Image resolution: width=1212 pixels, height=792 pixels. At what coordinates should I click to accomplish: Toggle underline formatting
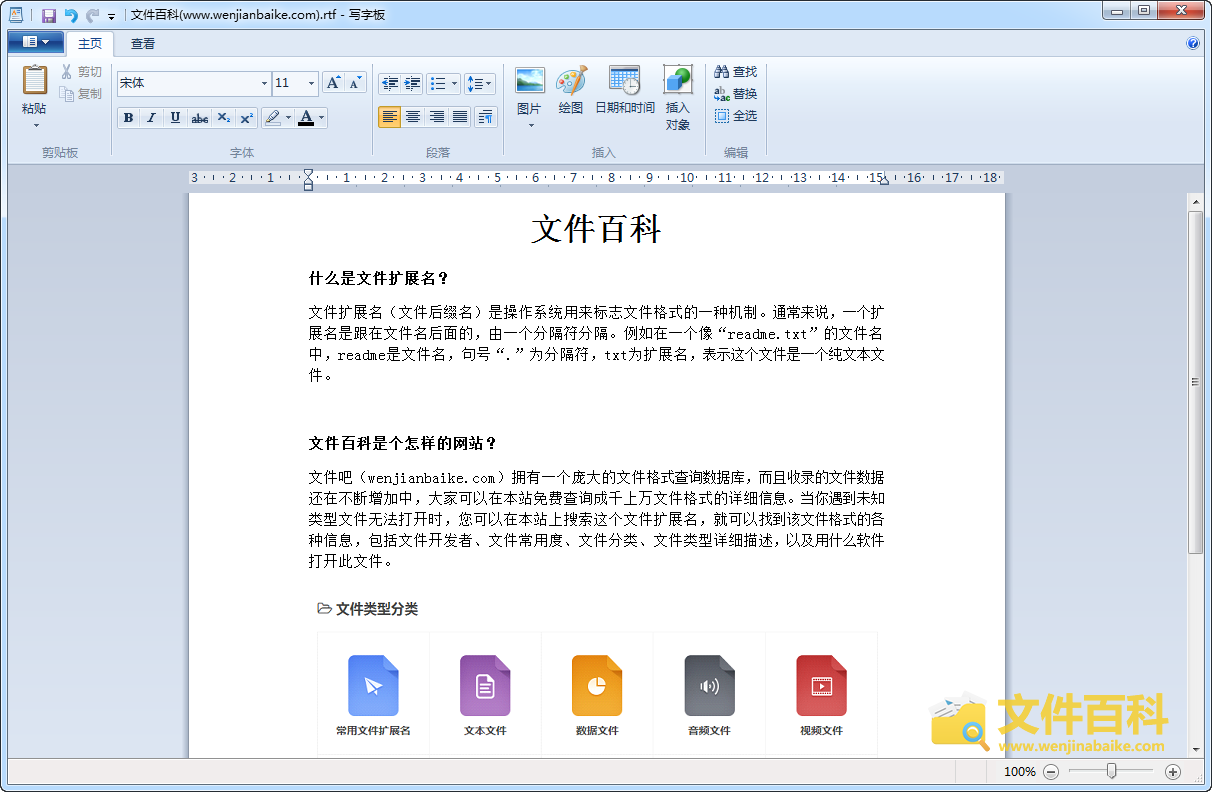175,118
